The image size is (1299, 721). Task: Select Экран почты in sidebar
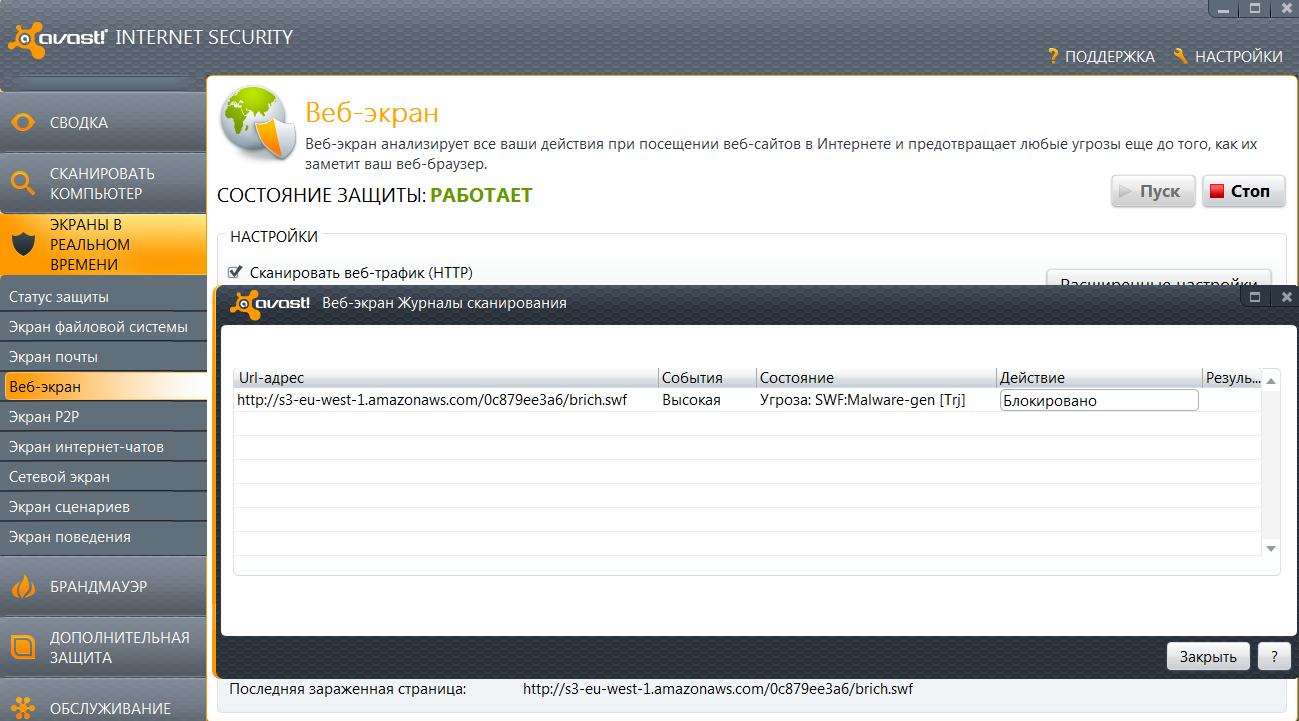pyautogui.click(x=53, y=357)
